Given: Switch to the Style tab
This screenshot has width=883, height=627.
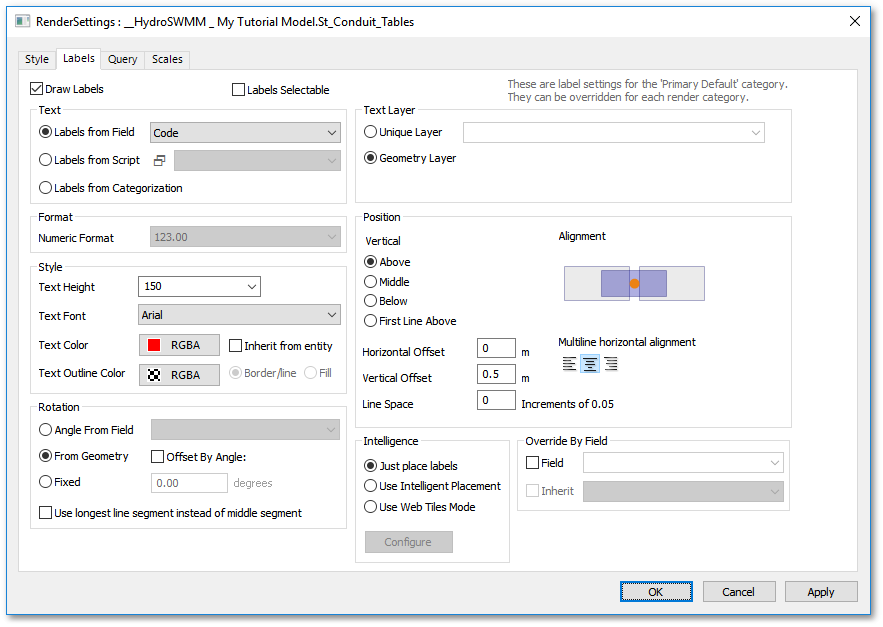Looking at the screenshot, I should tap(37, 59).
